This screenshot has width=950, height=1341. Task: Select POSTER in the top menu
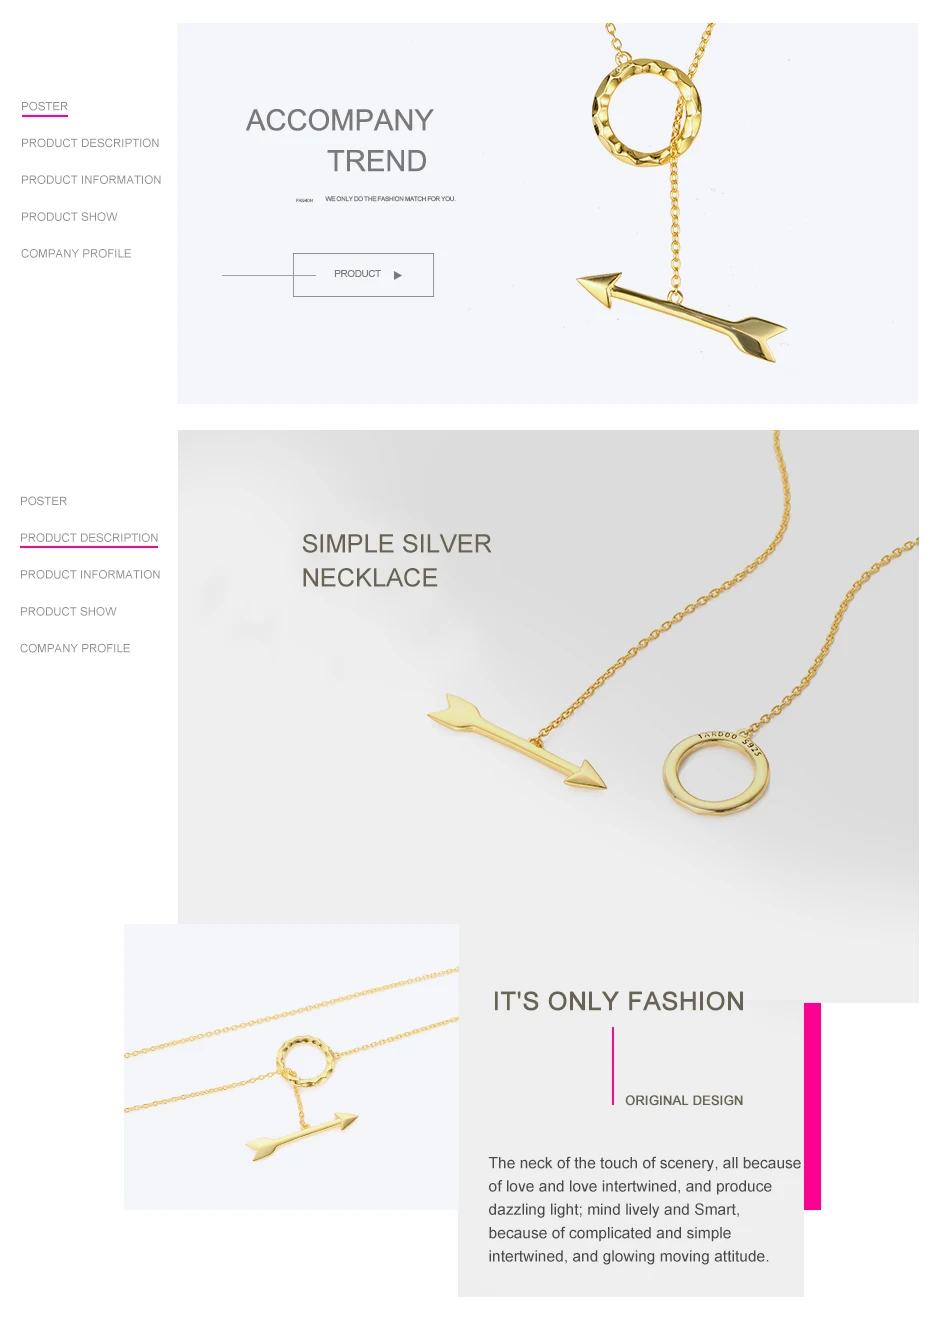(x=44, y=106)
